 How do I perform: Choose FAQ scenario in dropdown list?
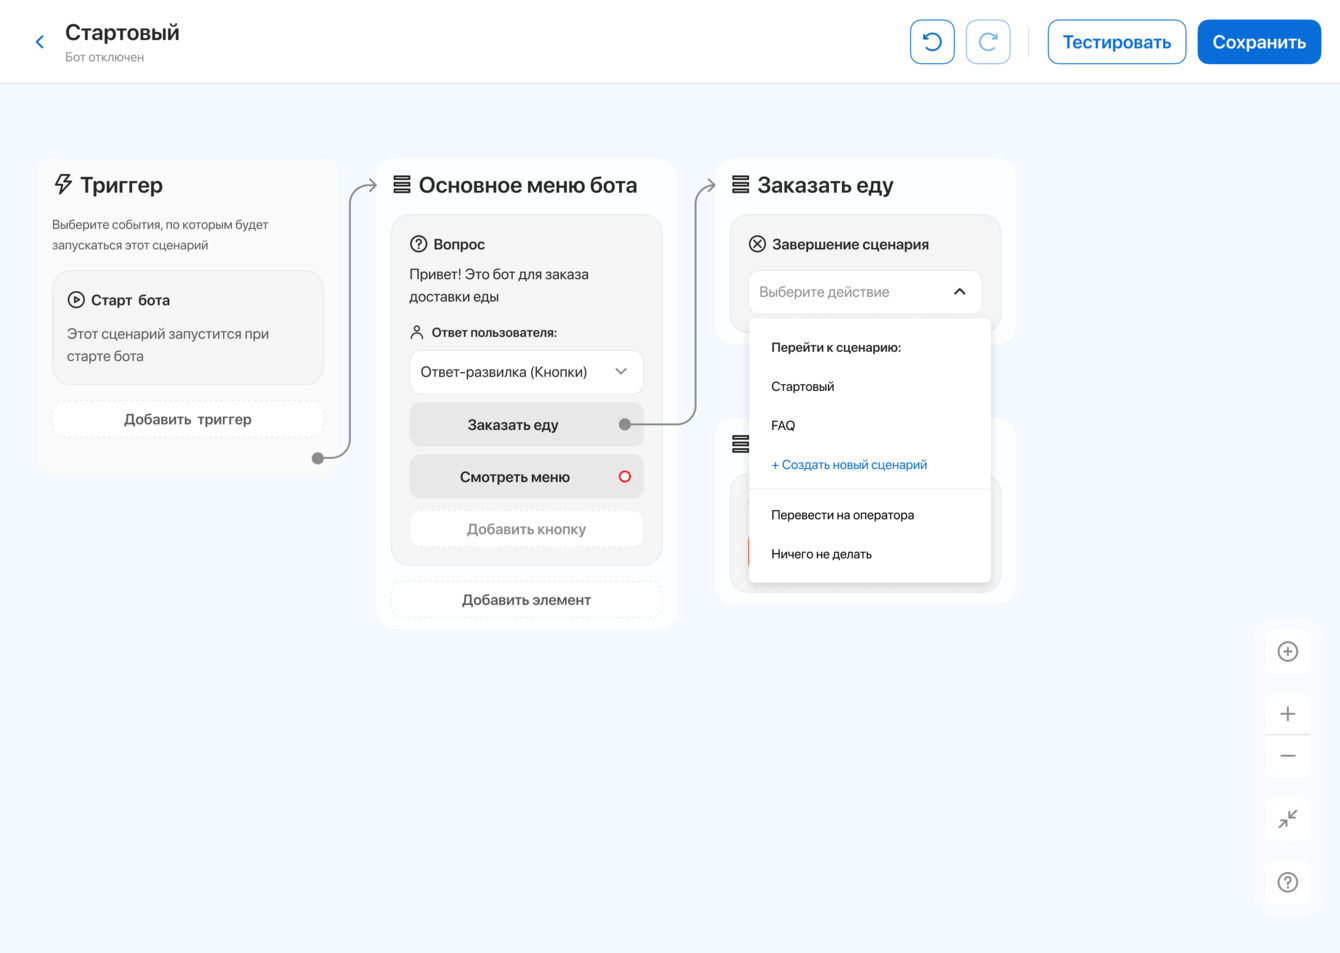[x=783, y=426]
